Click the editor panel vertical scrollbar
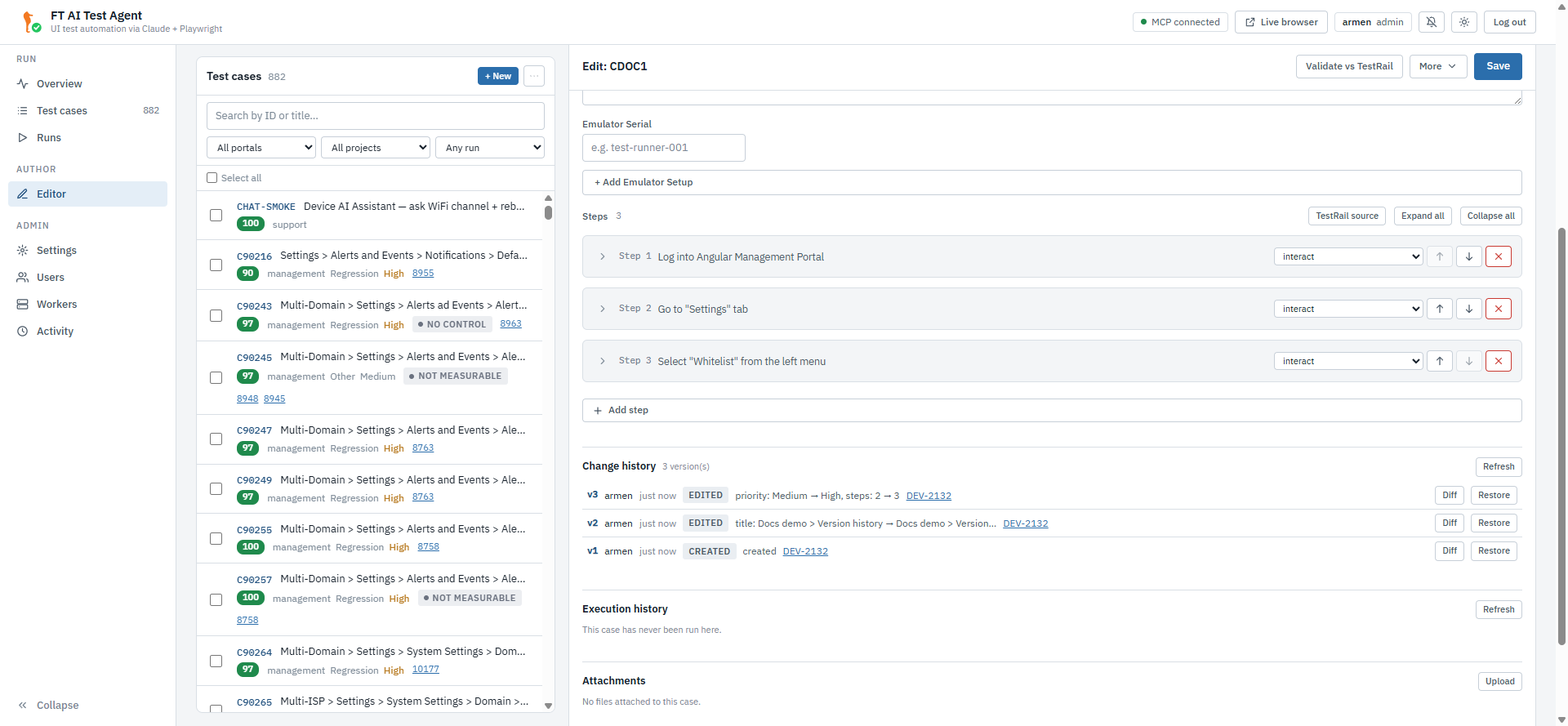 click(1563, 435)
